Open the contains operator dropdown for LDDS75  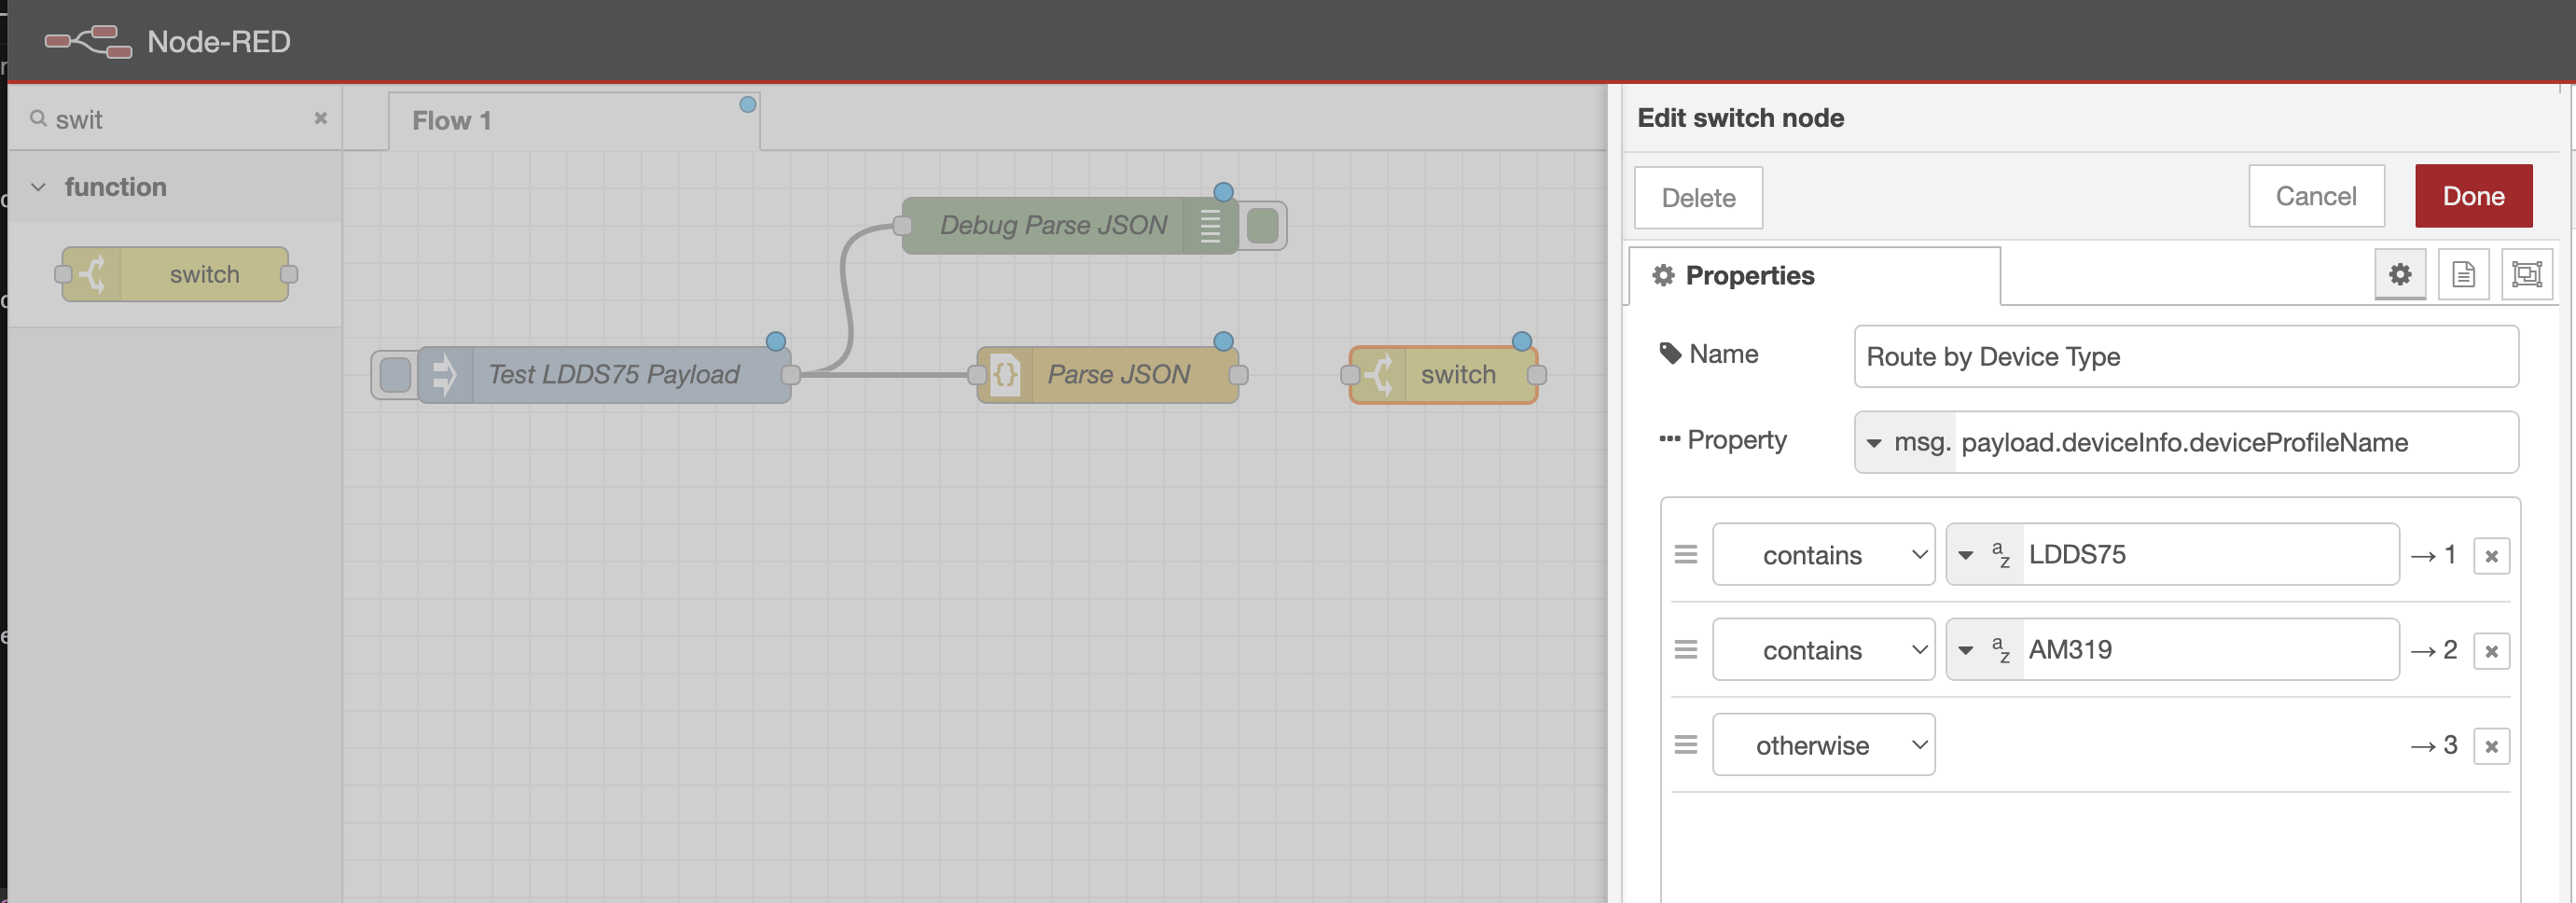(1823, 555)
